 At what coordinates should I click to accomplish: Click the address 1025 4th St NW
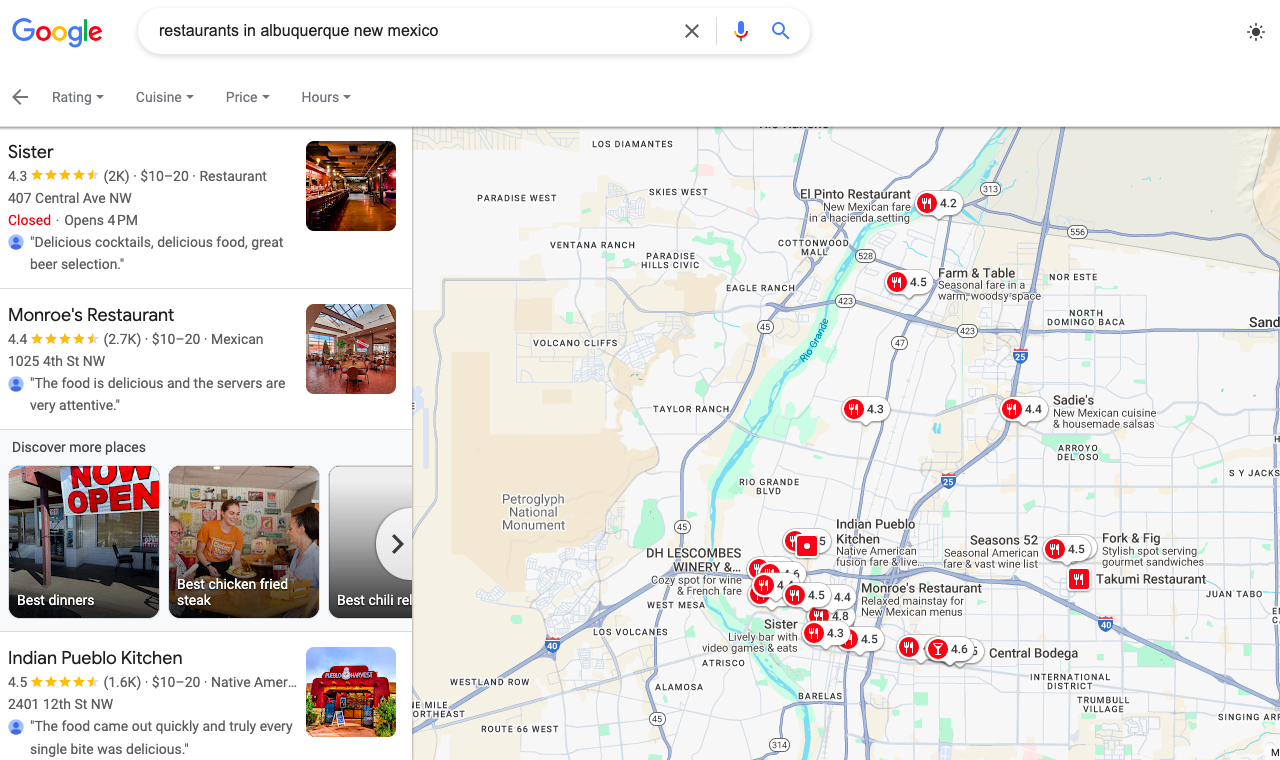[x=57, y=361]
